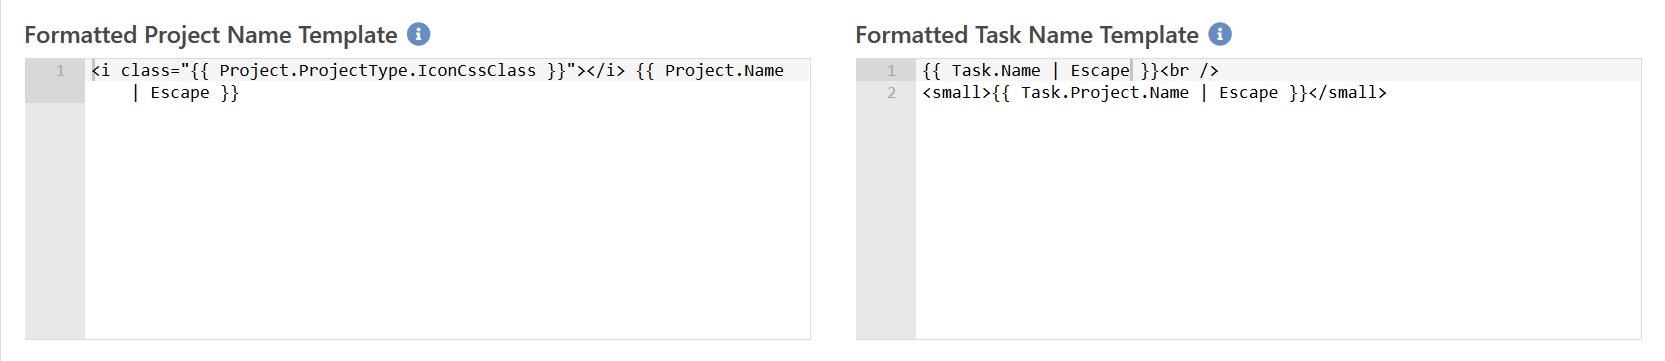Click line number 2 in task template gutter
The width and height of the screenshot is (1665, 361).
point(891,93)
